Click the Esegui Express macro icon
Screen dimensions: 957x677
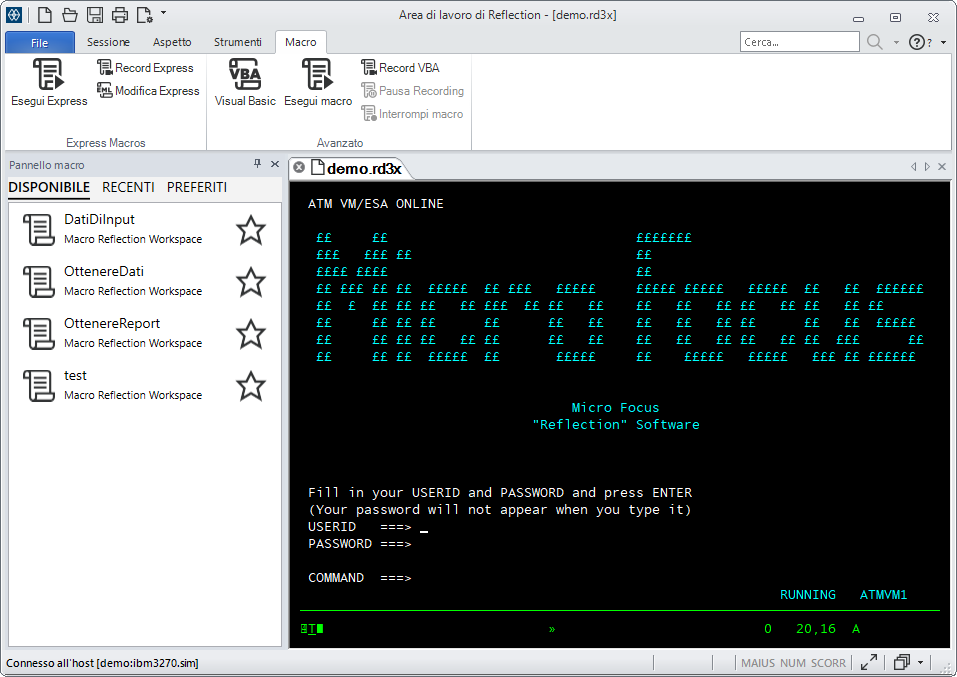pyautogui.click(x=48, y=76)
